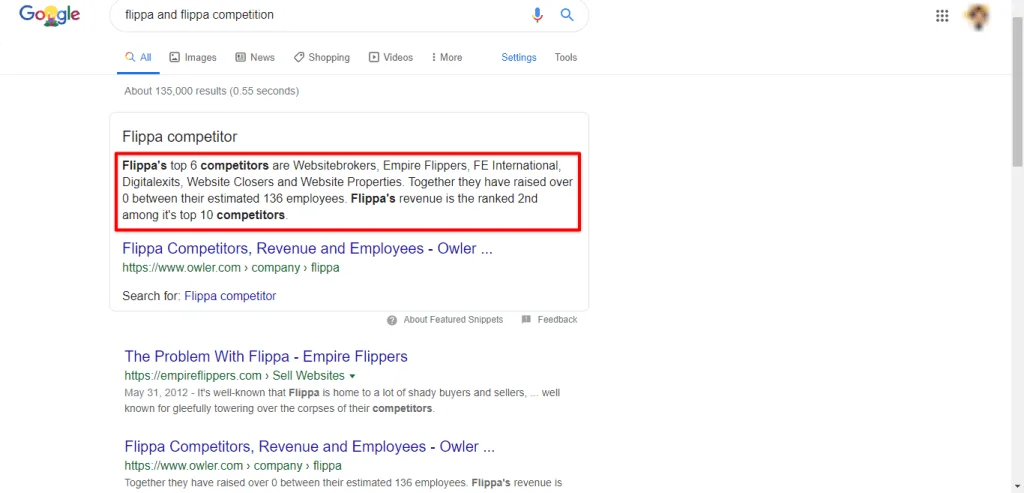The width and height of the screenshot is (1024, 493).
Task: Click the page vertical scrollbar
Action: [x=1017, y=91]
